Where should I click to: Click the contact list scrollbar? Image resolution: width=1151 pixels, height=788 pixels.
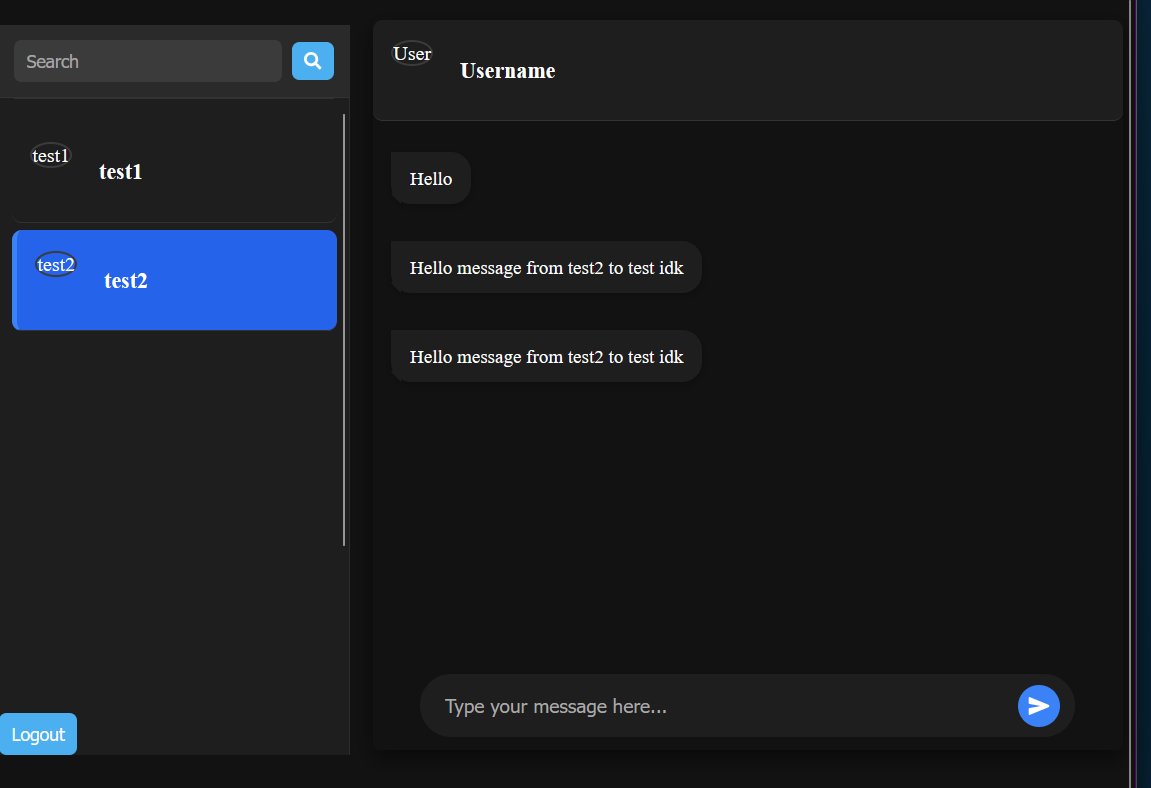point(344,330)
